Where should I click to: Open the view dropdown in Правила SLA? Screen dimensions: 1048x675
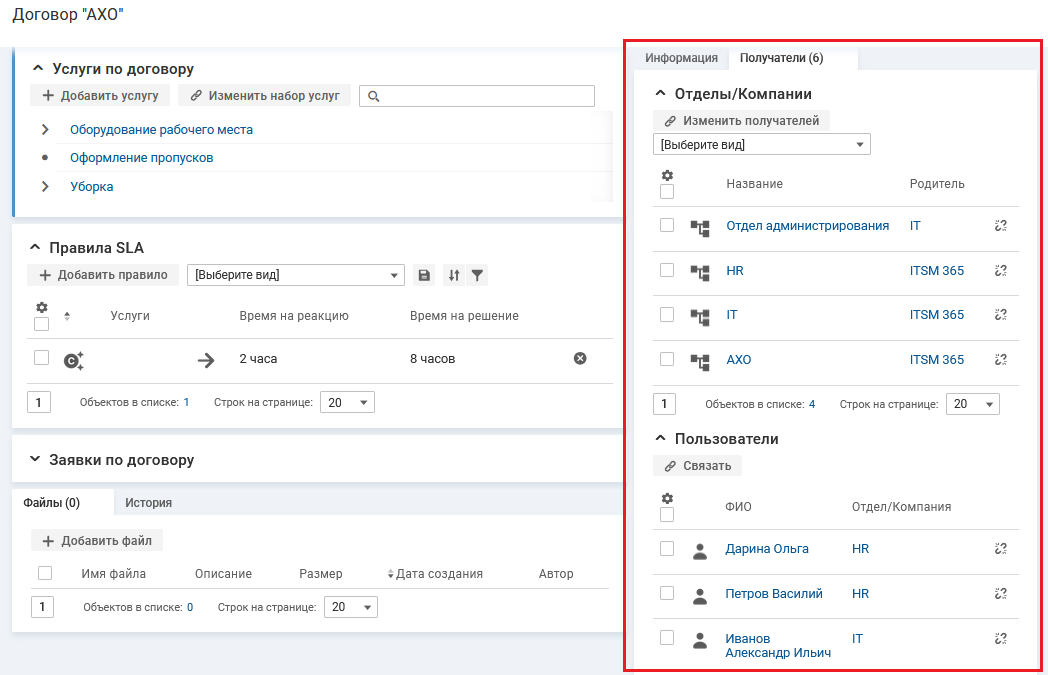[295, 275]
